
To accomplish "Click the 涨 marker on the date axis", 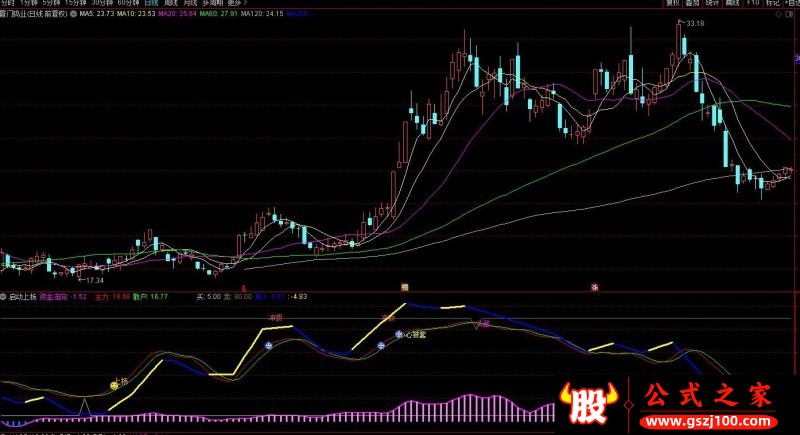I will 594,288.
